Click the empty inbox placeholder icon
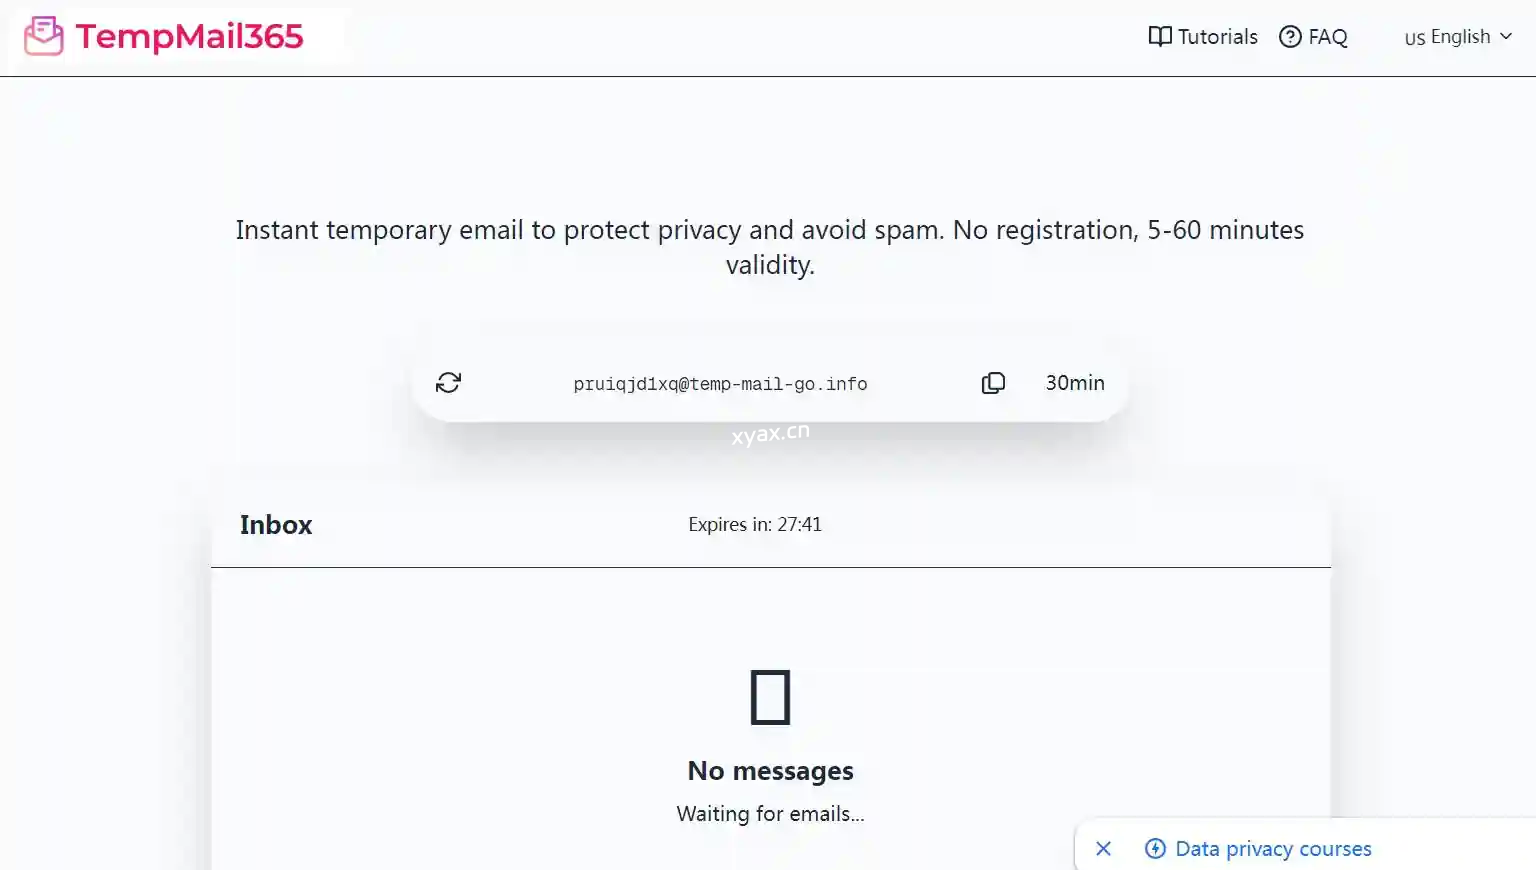 (770, 697)
